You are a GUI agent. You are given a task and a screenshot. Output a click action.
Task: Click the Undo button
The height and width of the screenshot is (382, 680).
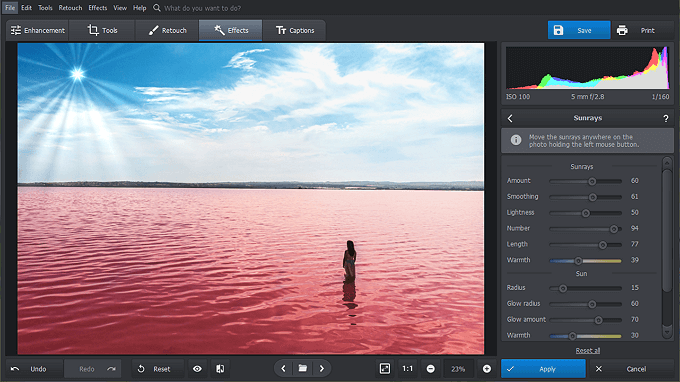coord(35,369)
